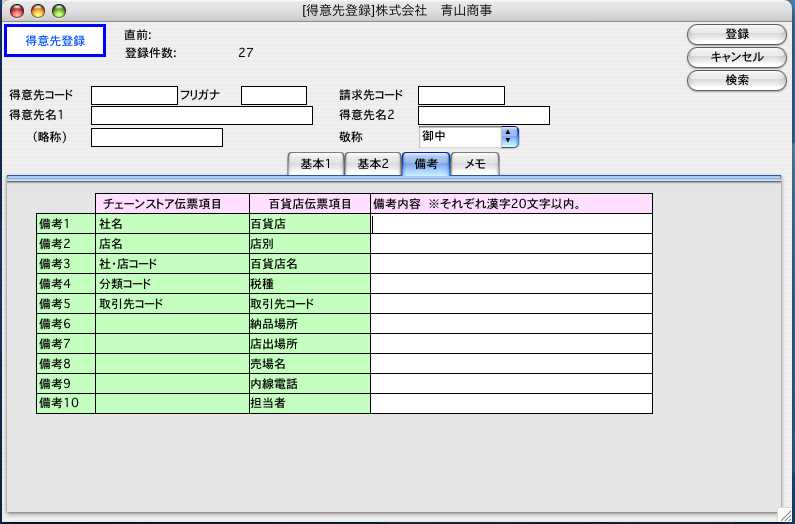Select the 備考 tab
Viewport: 795px width, 524px height.
[425, 164]
